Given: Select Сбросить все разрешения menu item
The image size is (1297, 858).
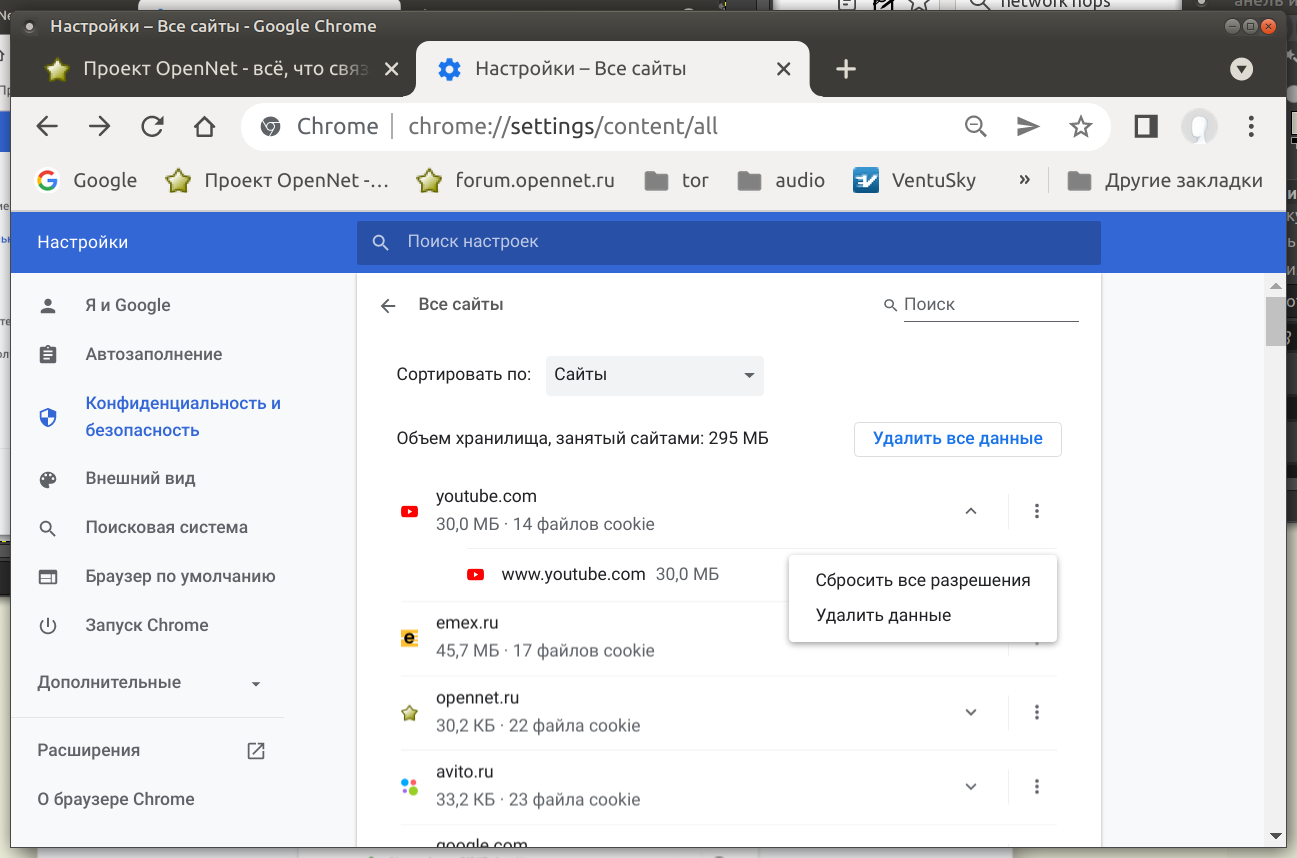Looking at the screenshot, I should pyautogui.click(x=922, y=580).
